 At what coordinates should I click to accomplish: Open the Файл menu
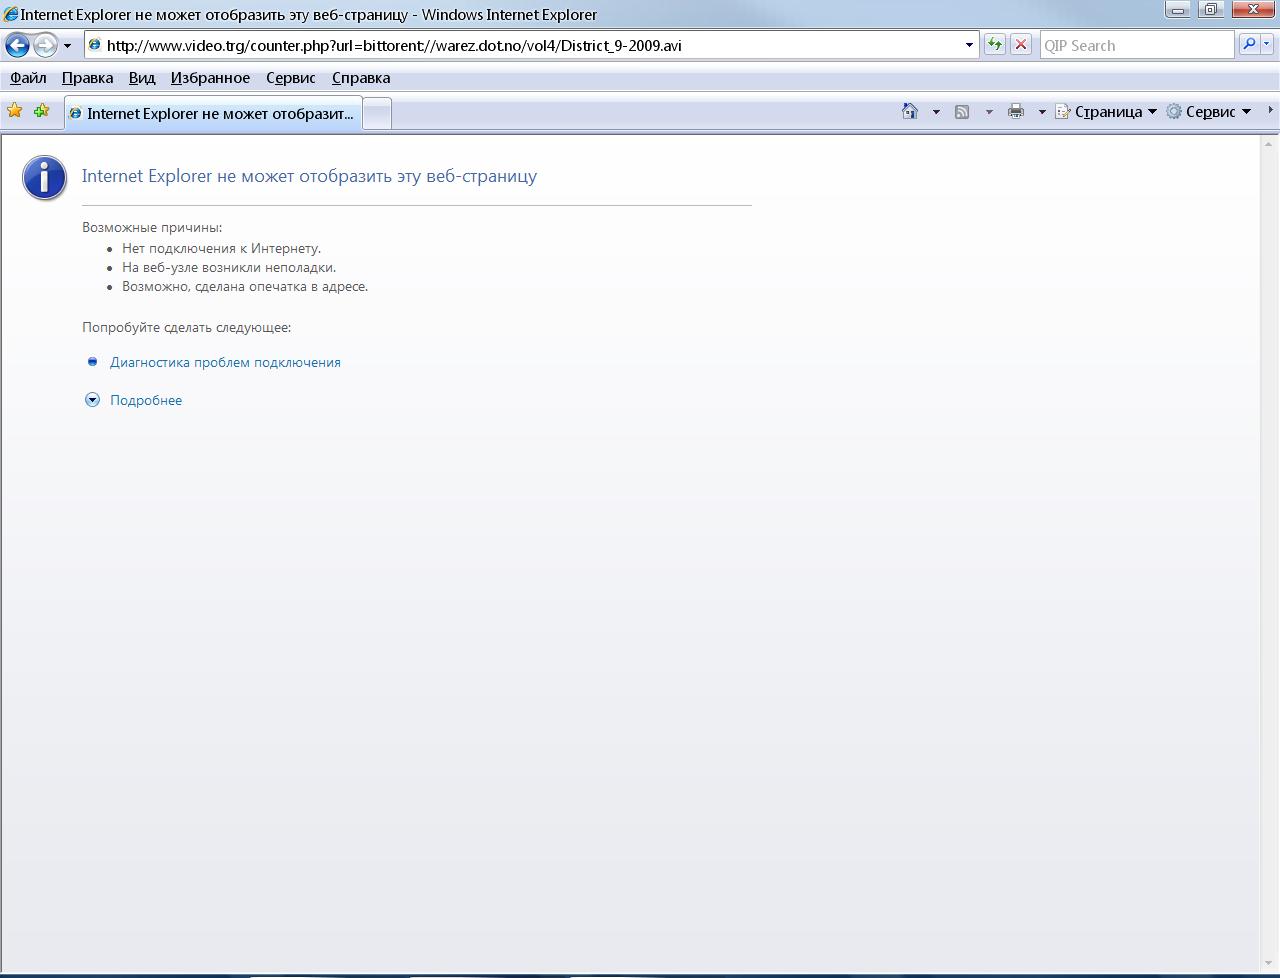point(28,78)
